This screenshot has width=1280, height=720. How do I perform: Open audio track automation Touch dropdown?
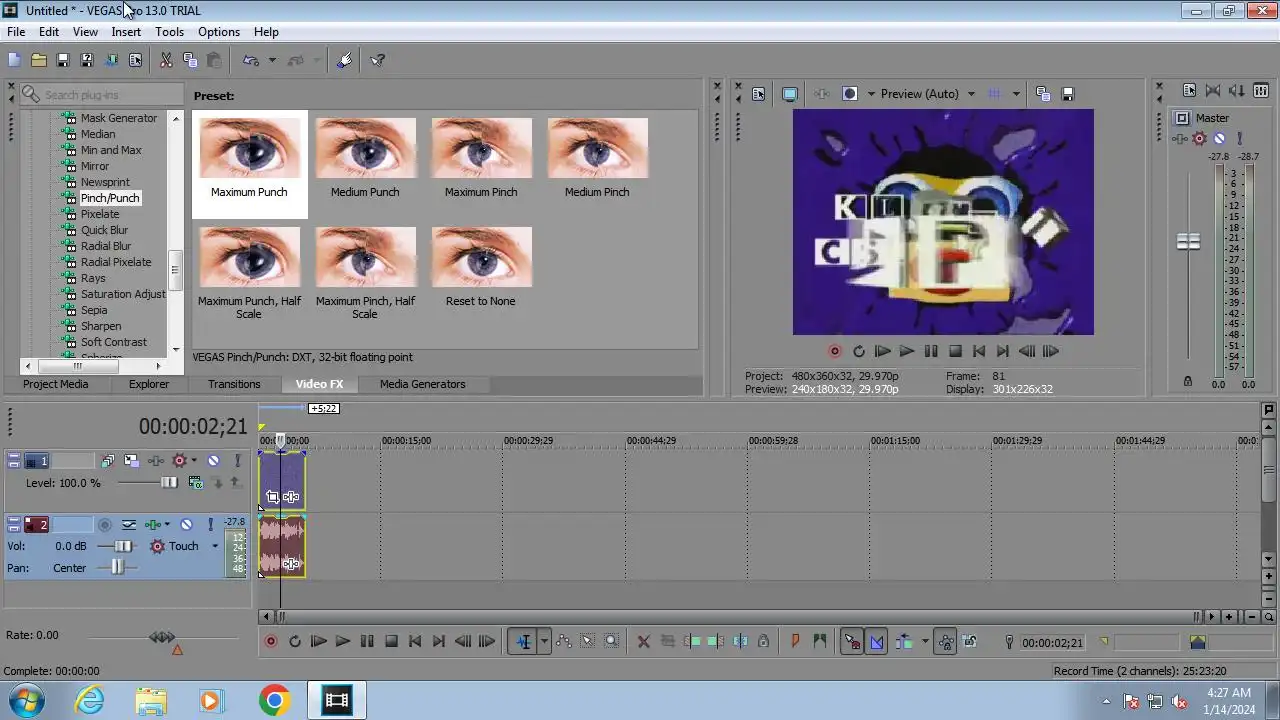point(214,546)
